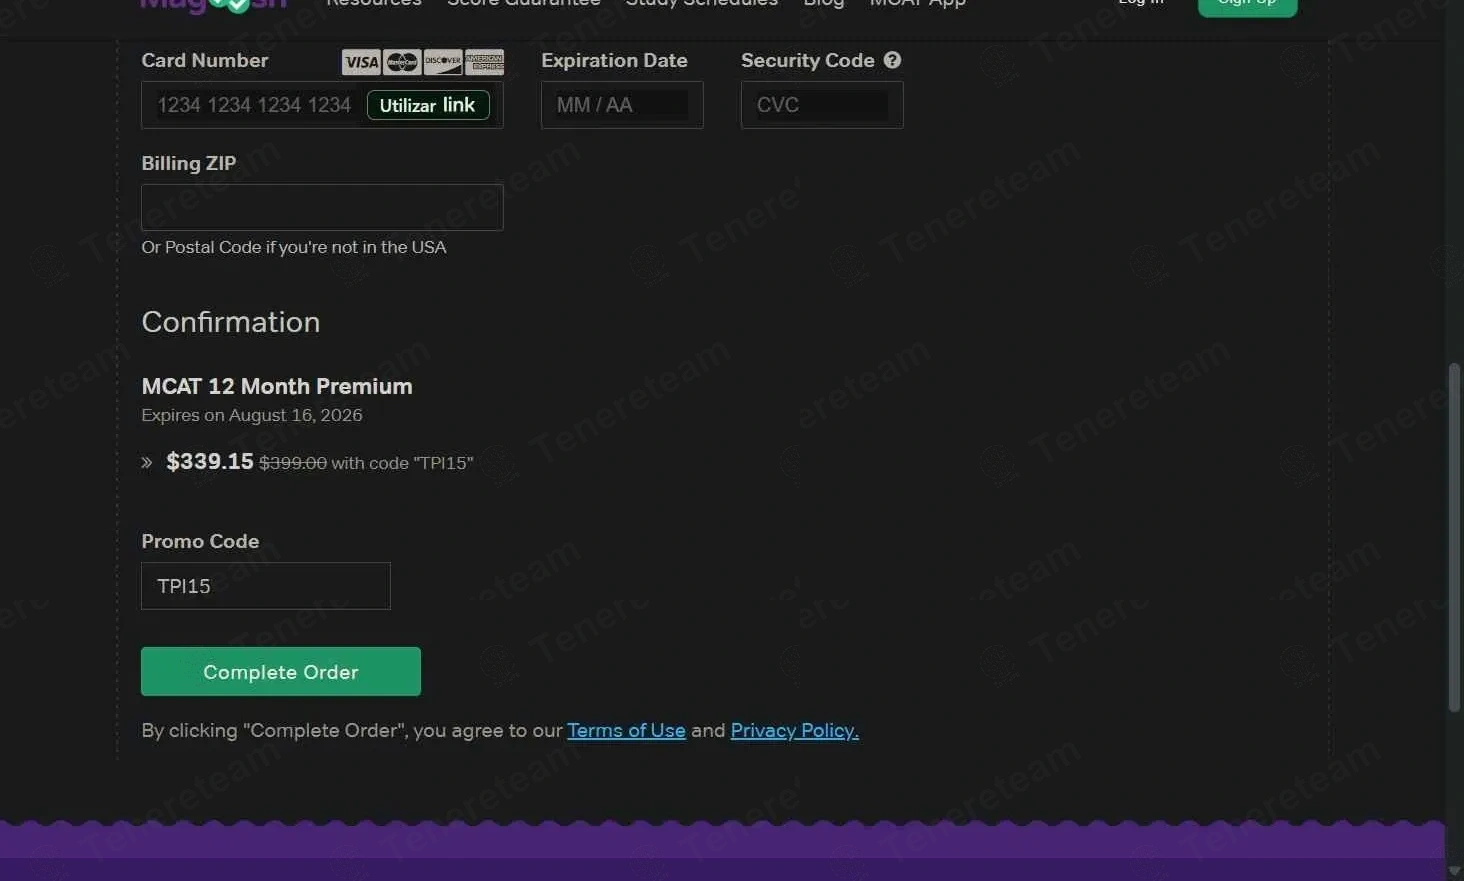Submit with the Complete Order button

pos(281,672)
